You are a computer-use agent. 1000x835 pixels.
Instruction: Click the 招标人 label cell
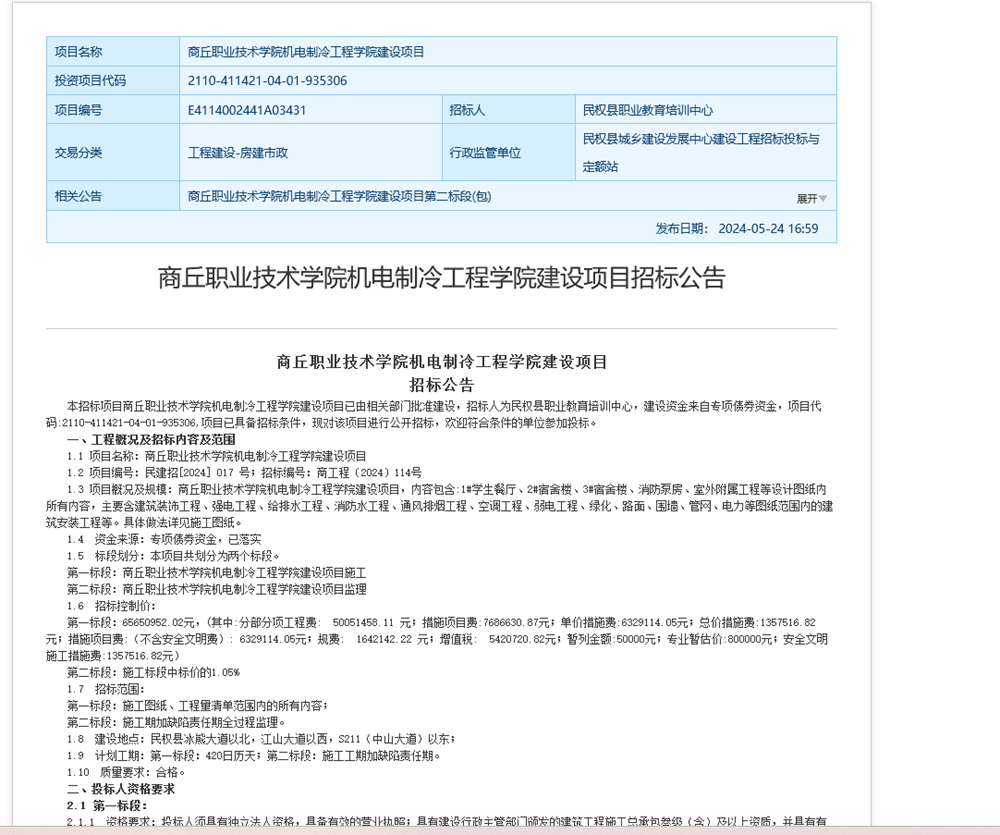[x=508, y=110]
